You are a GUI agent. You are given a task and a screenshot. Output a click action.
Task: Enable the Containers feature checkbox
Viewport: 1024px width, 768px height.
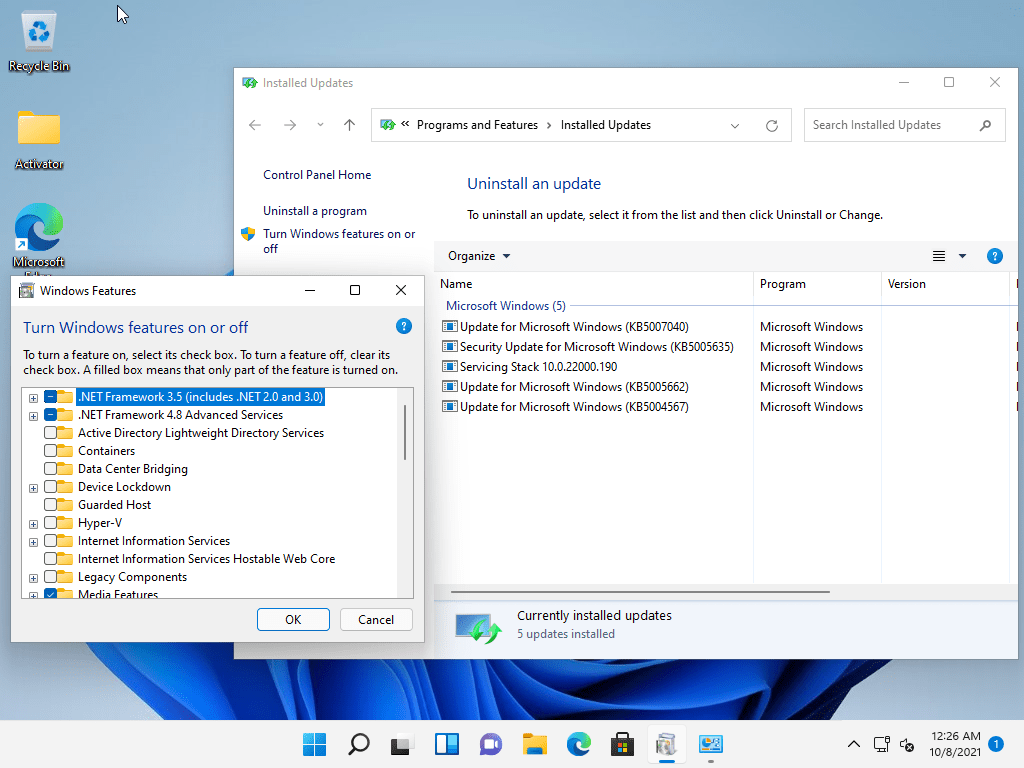[x=50, y=451]
